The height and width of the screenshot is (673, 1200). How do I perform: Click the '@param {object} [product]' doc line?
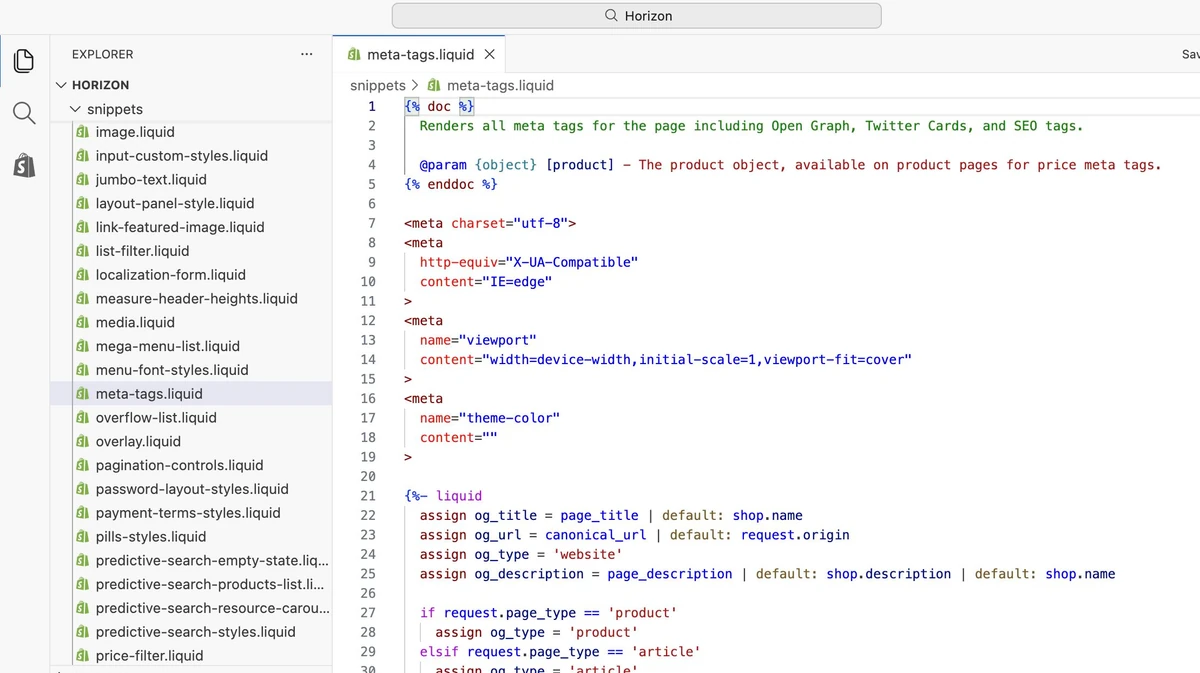(x=790, y=165)
